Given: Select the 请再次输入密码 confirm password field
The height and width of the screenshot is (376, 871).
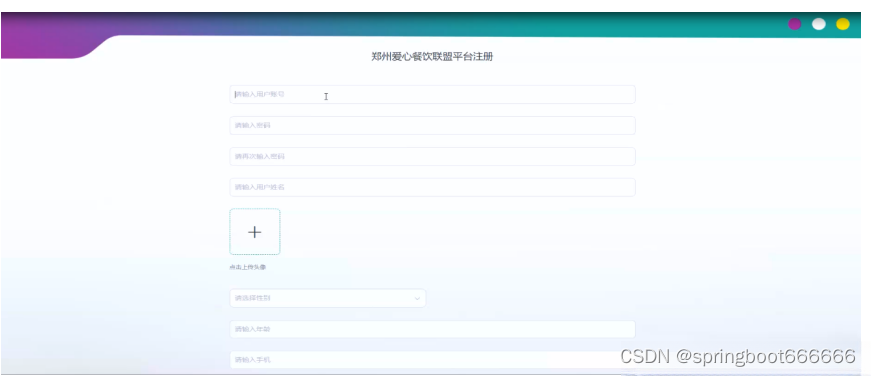Looking at the screenshot, I should tap(432, 157).
